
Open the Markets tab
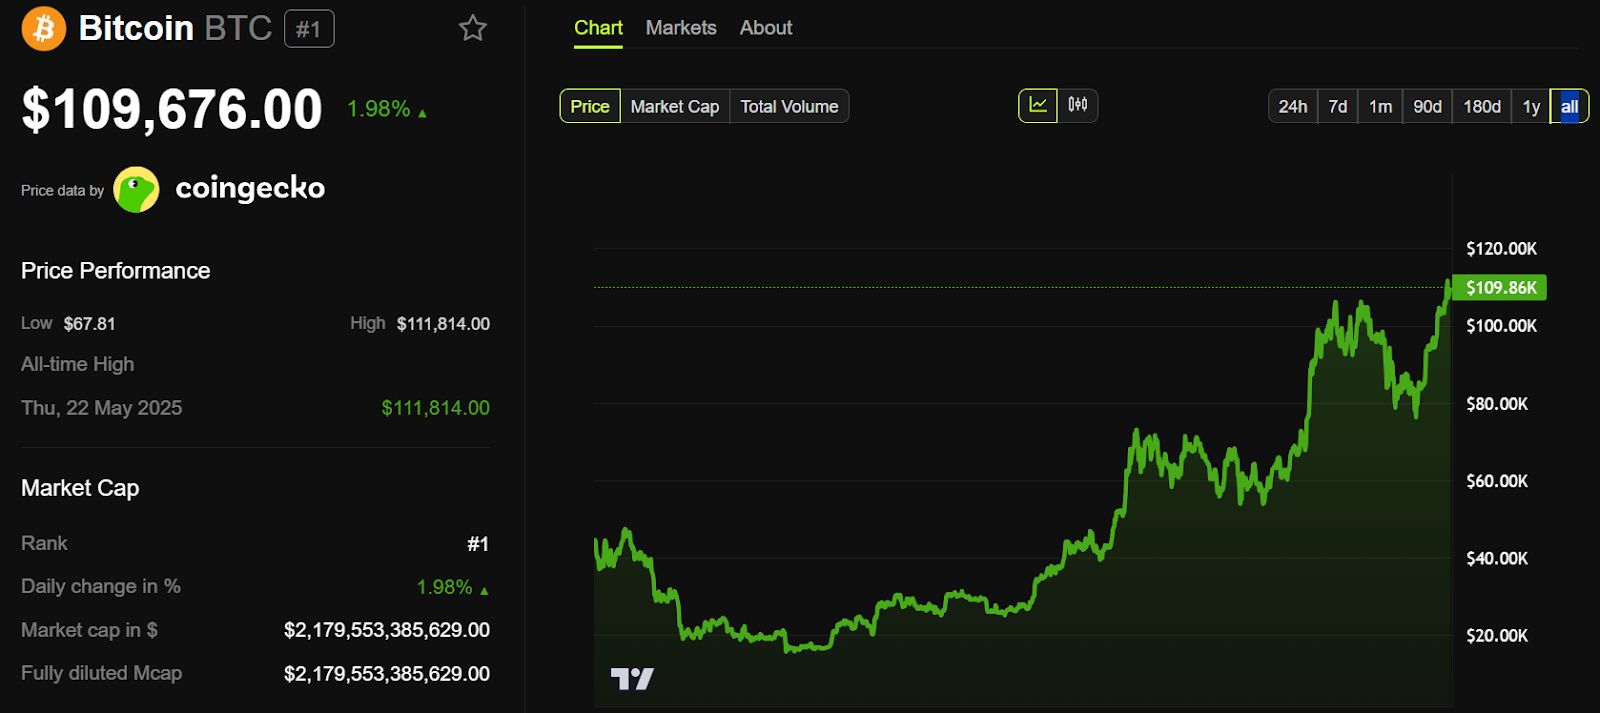point(681,28)
